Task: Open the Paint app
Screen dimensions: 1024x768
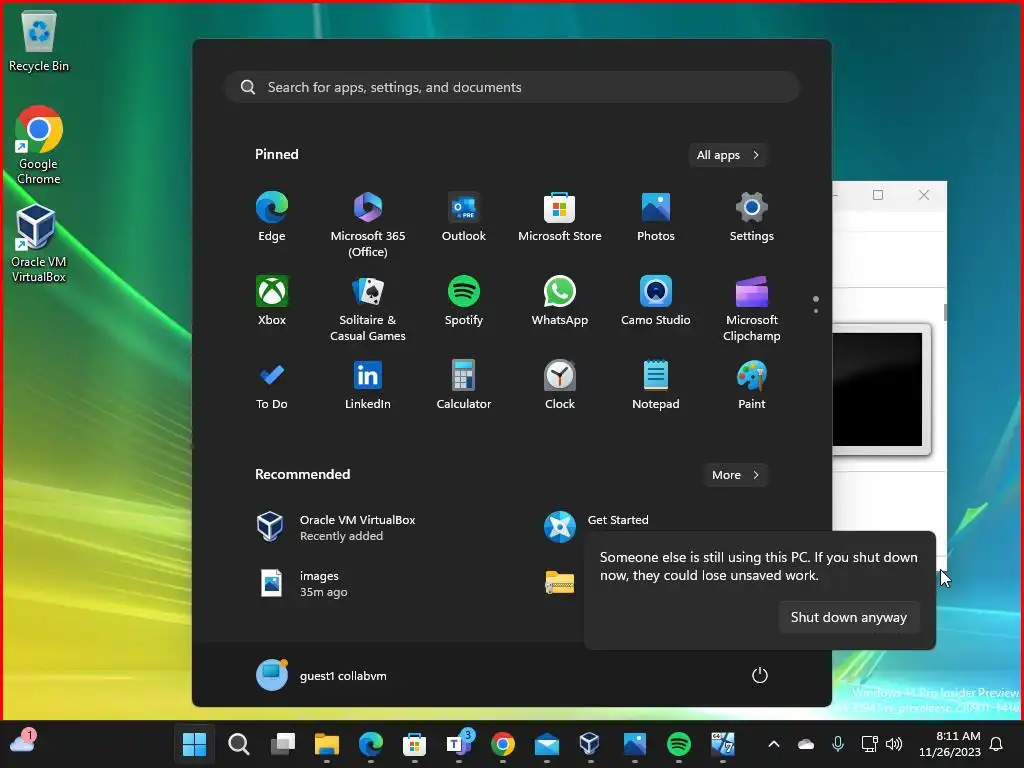Action: 752,385
